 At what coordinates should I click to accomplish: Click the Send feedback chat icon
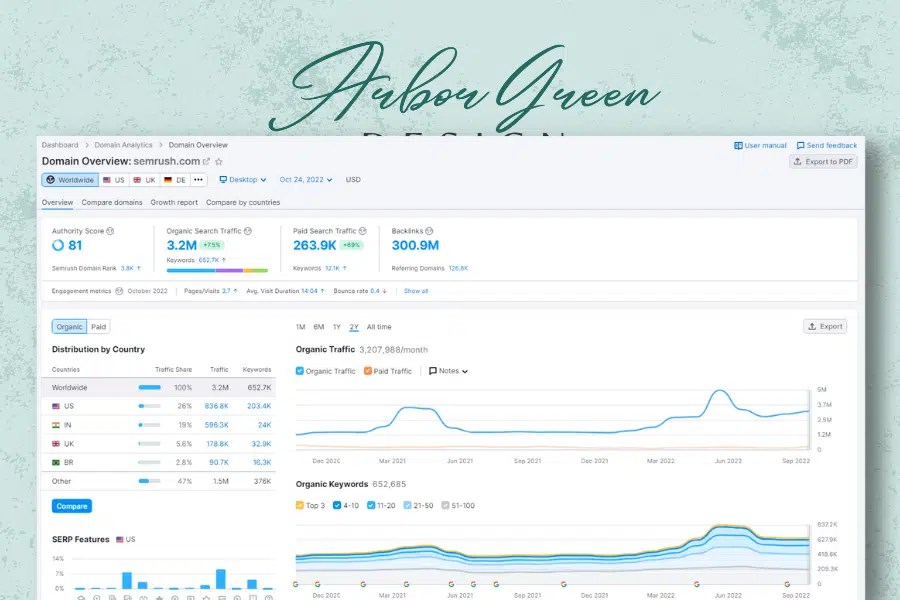801,146
